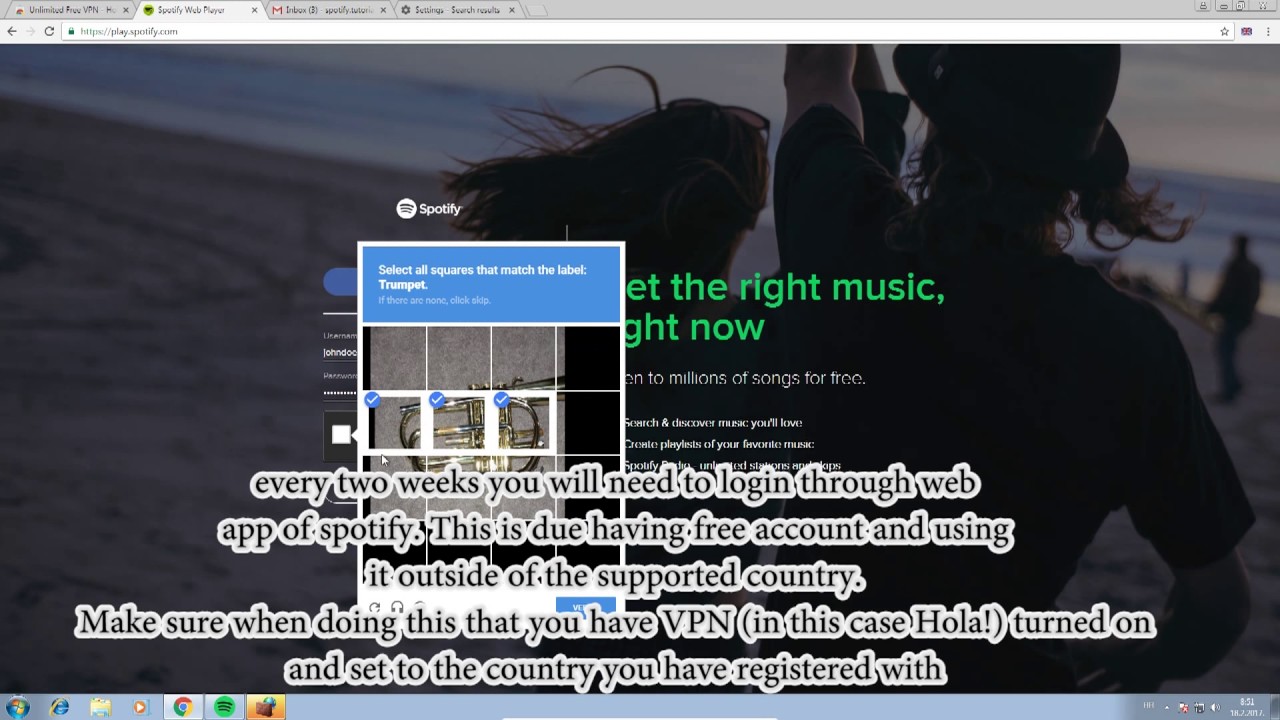This screenshot has width=1280, height=720.
Task: Select the black tile beside checked tiles
Action: (x=588, y=423)
